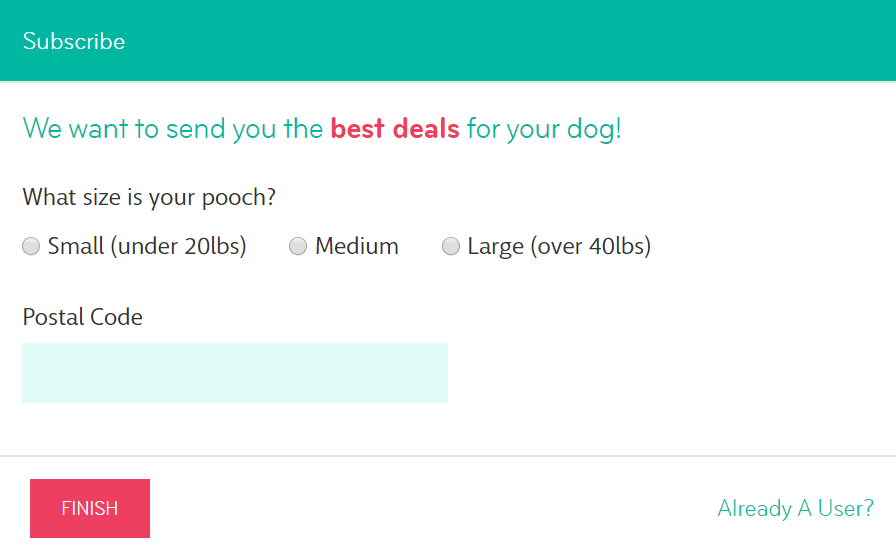Click the Subscribe title in the header
Screen dimensions: 896x560
[x=74, y=41]
